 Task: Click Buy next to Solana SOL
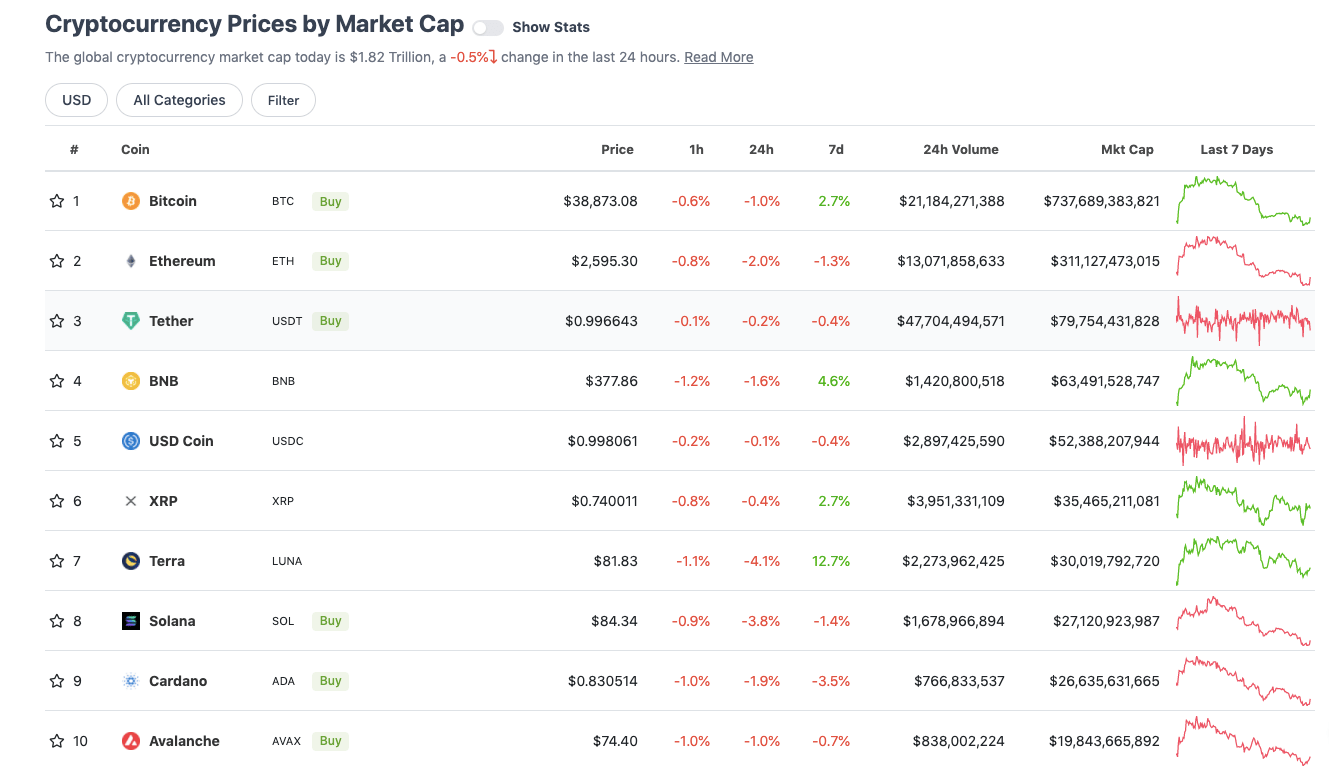click(x=331, y=621)
